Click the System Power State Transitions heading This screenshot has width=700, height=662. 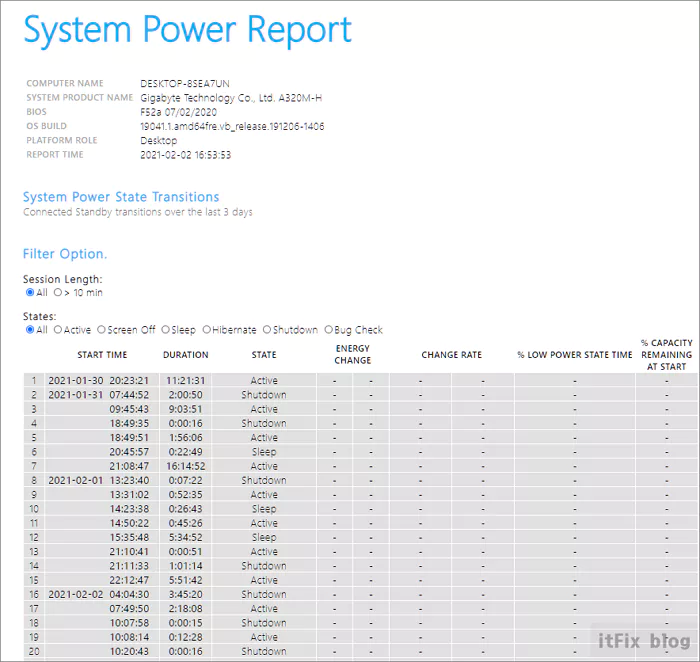pyautogui.click(x=121, y=197)
